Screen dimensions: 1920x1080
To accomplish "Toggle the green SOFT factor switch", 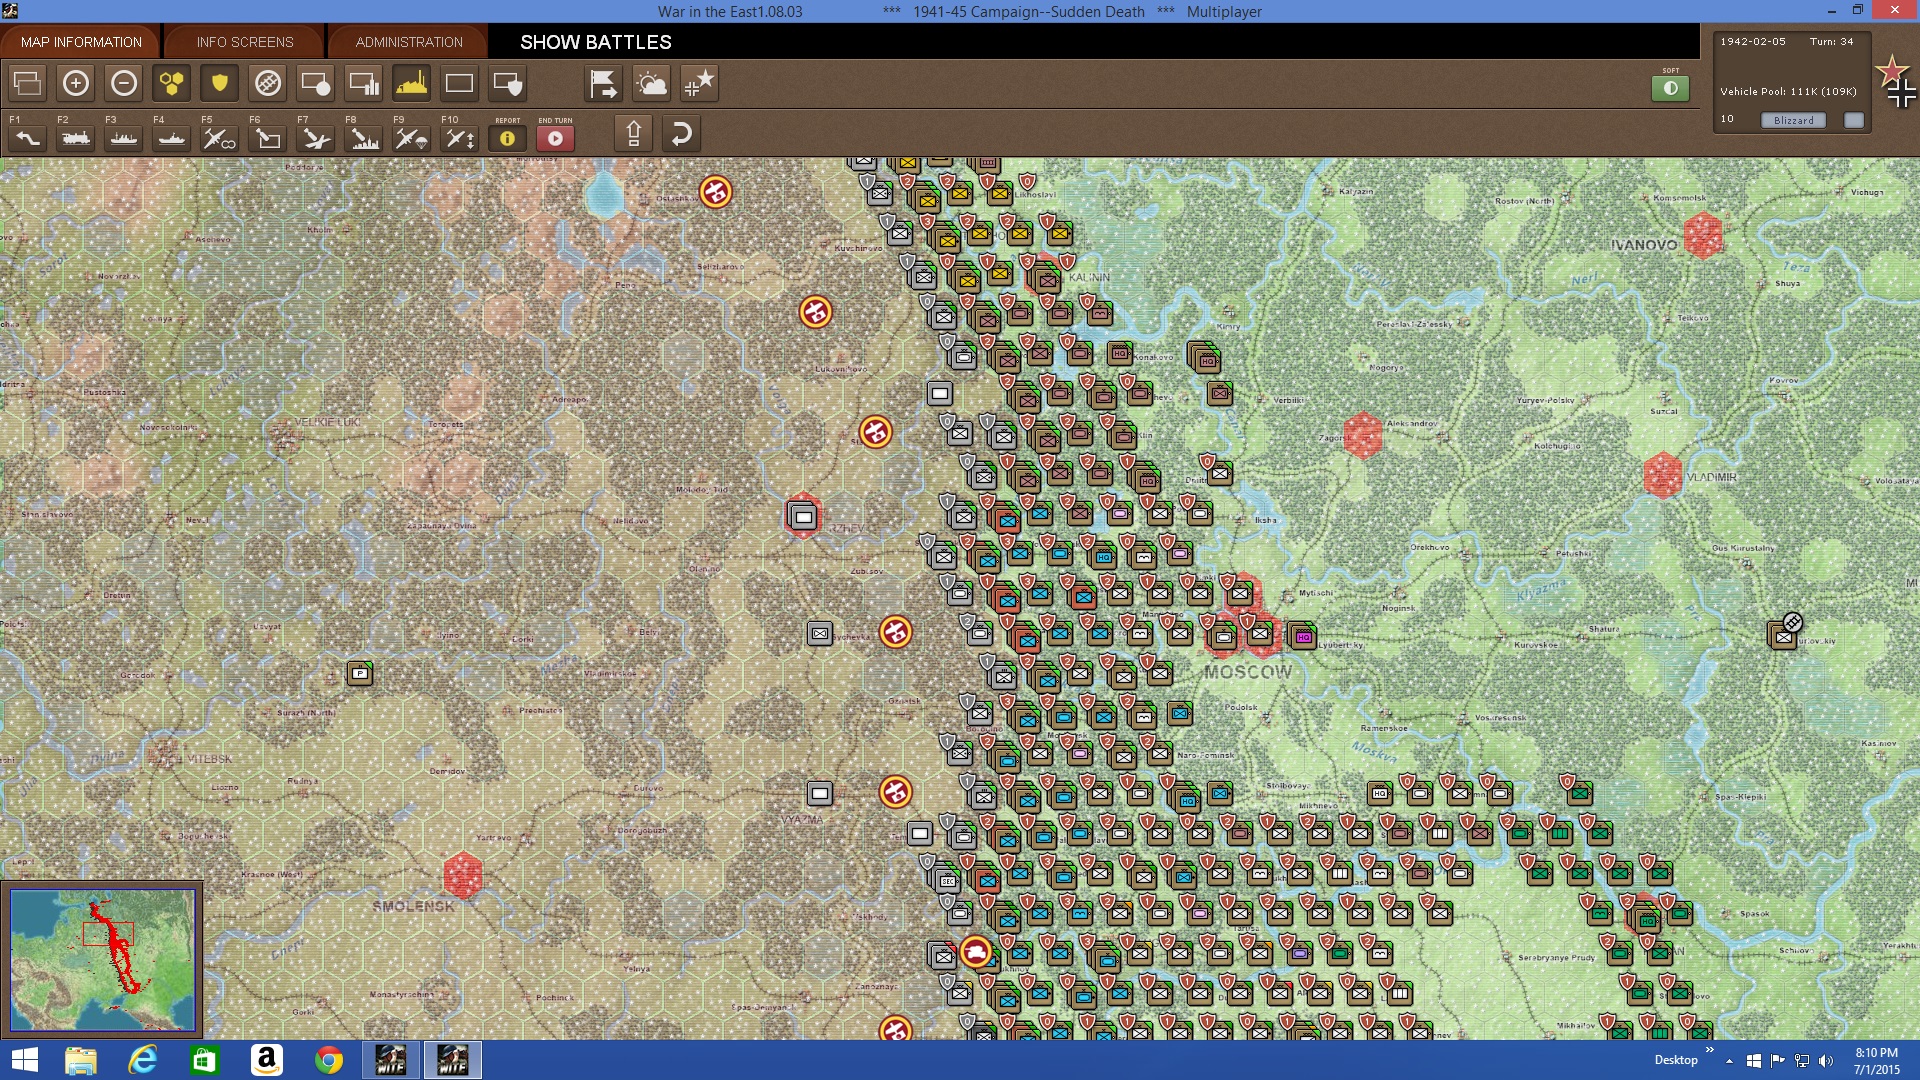I will point(1670,88).
